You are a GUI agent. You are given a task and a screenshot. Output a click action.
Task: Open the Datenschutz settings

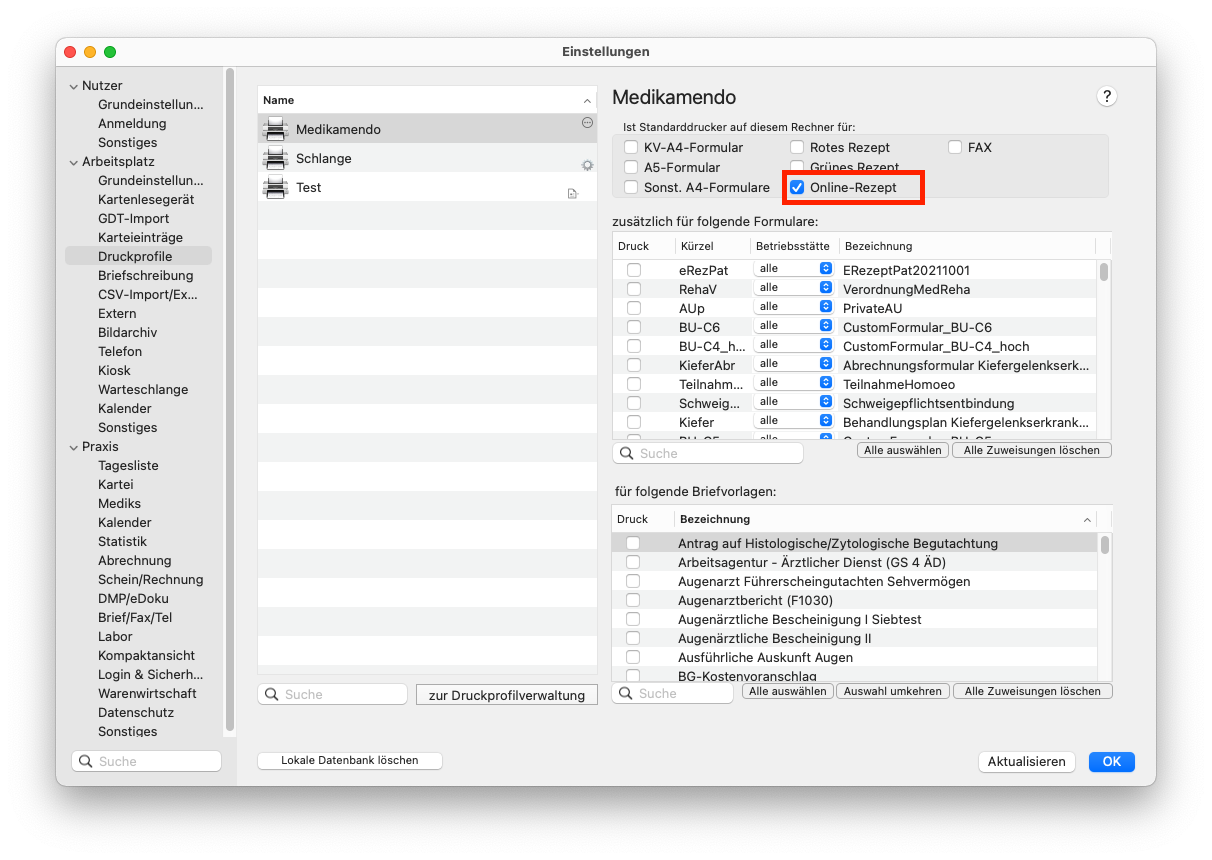tap(136, 712)
